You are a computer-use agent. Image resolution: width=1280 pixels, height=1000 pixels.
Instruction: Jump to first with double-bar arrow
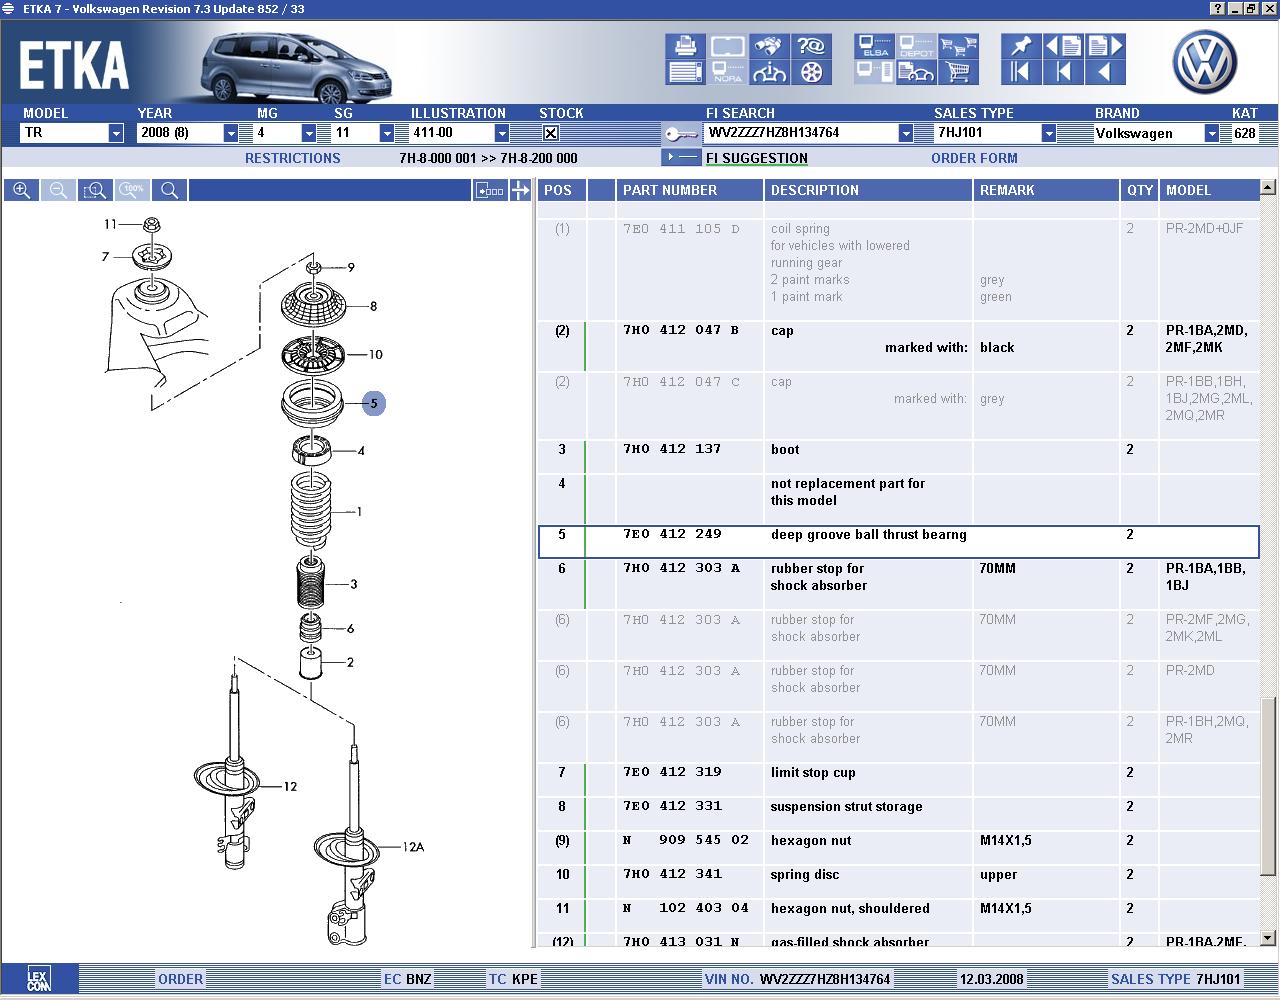click(x=1020, y=72)
